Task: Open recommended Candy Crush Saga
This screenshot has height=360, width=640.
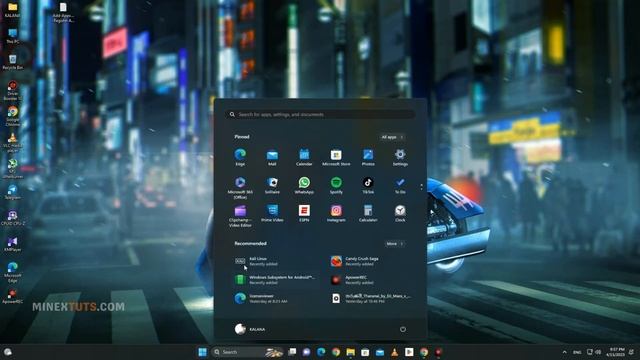Action: (371, 261)
